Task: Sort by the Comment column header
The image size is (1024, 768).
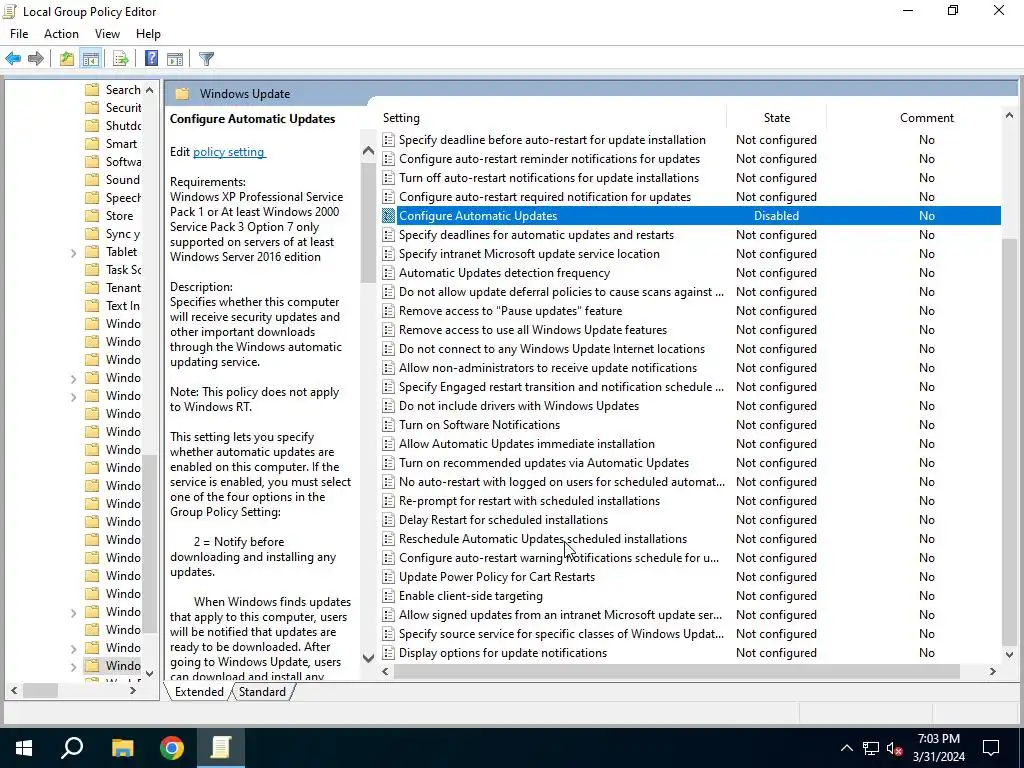Action: (x=927, y=118)
